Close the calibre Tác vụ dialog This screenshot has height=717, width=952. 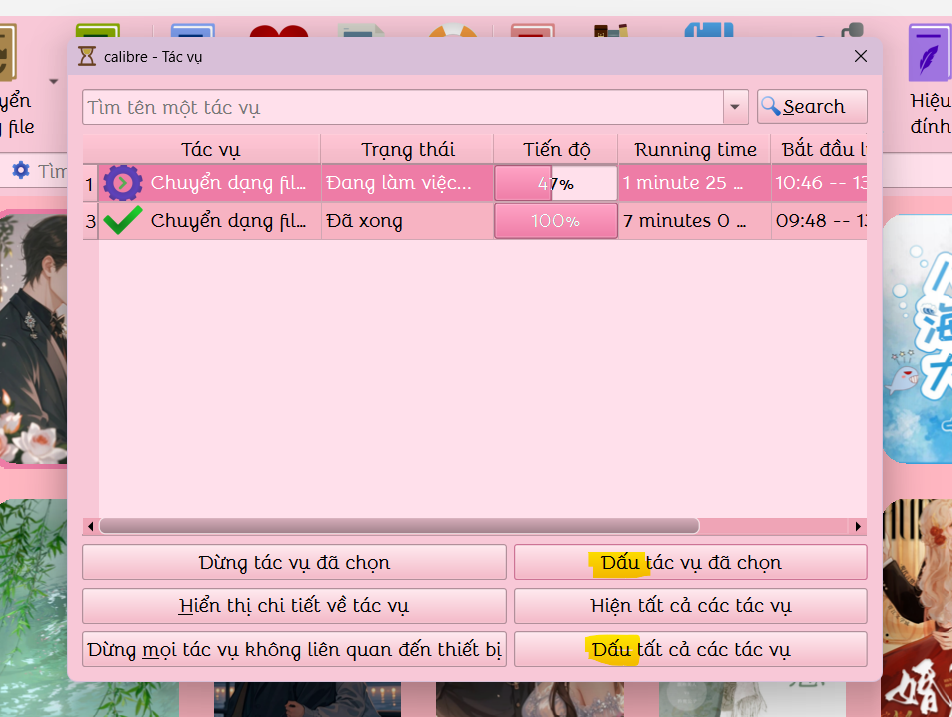click(x=860, y=56)
